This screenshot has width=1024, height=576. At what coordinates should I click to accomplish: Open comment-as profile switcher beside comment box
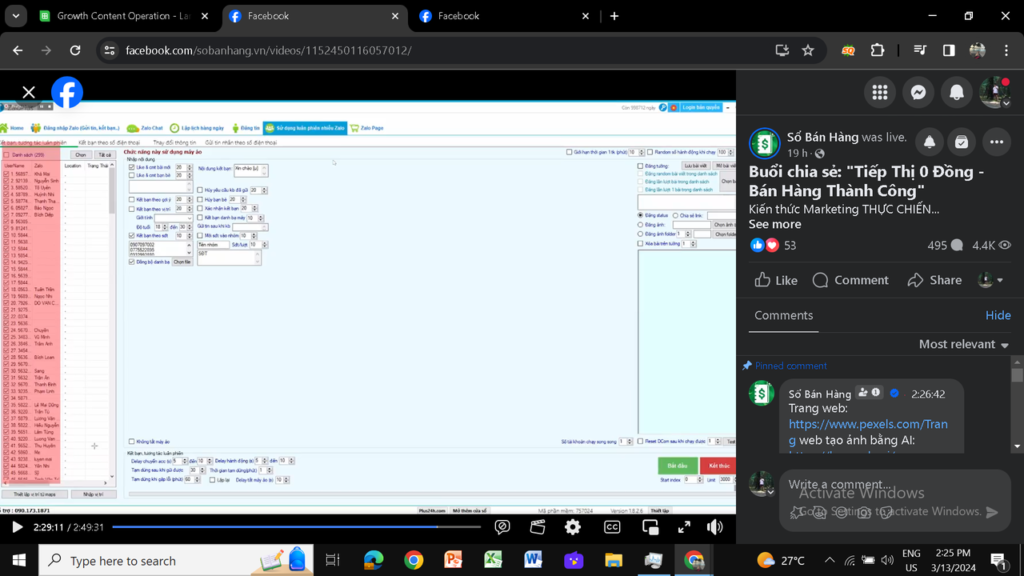(x=761, y=485)
